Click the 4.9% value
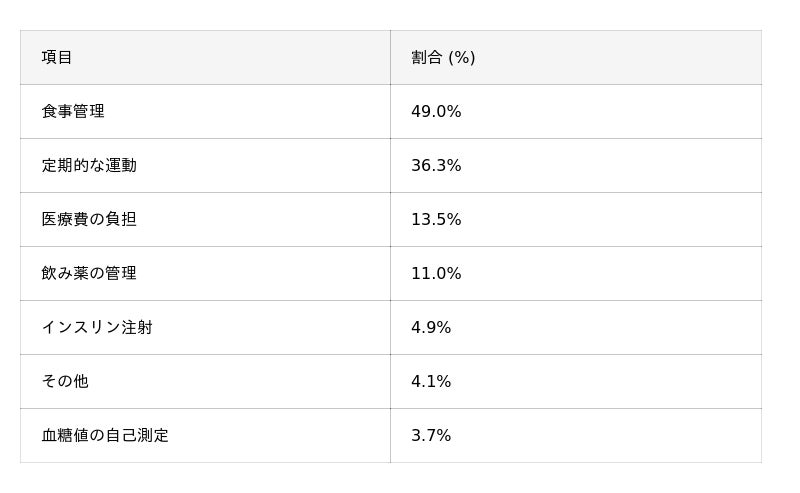Image resolution: width=800 pixels, height=493 pixels. (x=431, y=328)
